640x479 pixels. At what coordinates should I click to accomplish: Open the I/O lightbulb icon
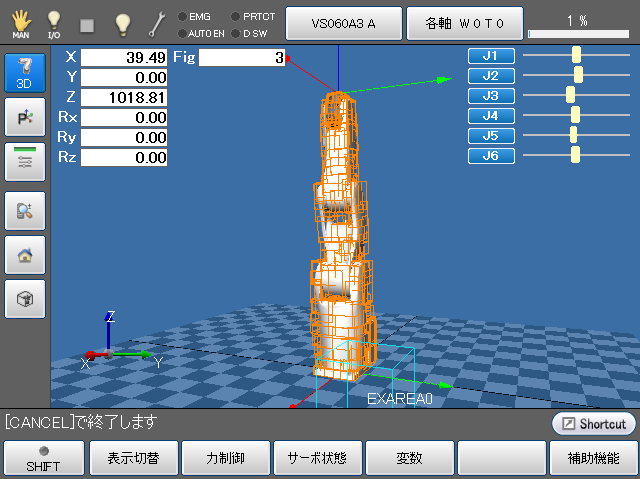pyautogui.click(x=54, y=22)
